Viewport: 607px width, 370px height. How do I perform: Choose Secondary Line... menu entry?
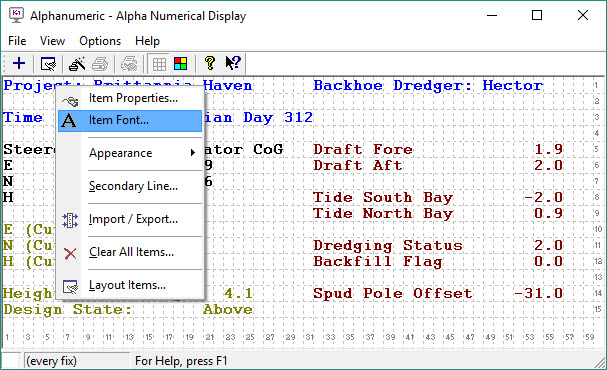click(130, 186)
